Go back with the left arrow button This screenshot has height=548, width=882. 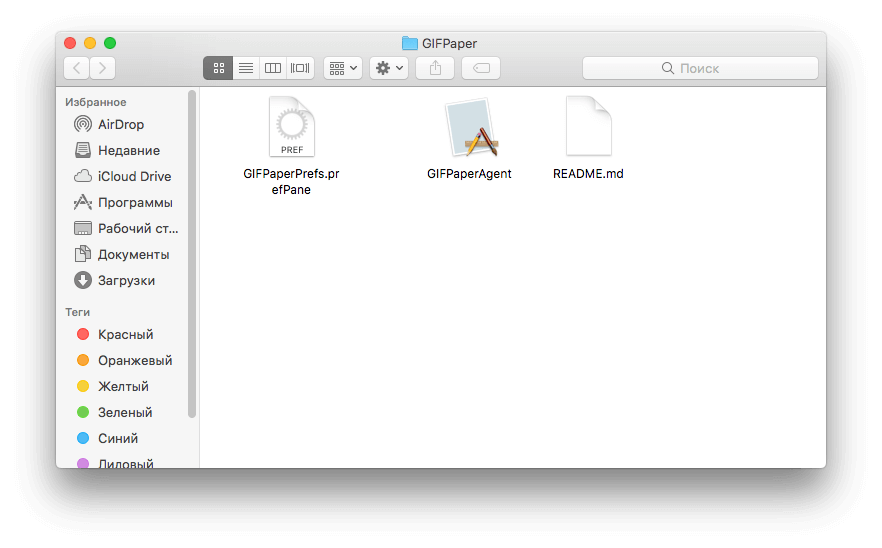click(76, 68)
